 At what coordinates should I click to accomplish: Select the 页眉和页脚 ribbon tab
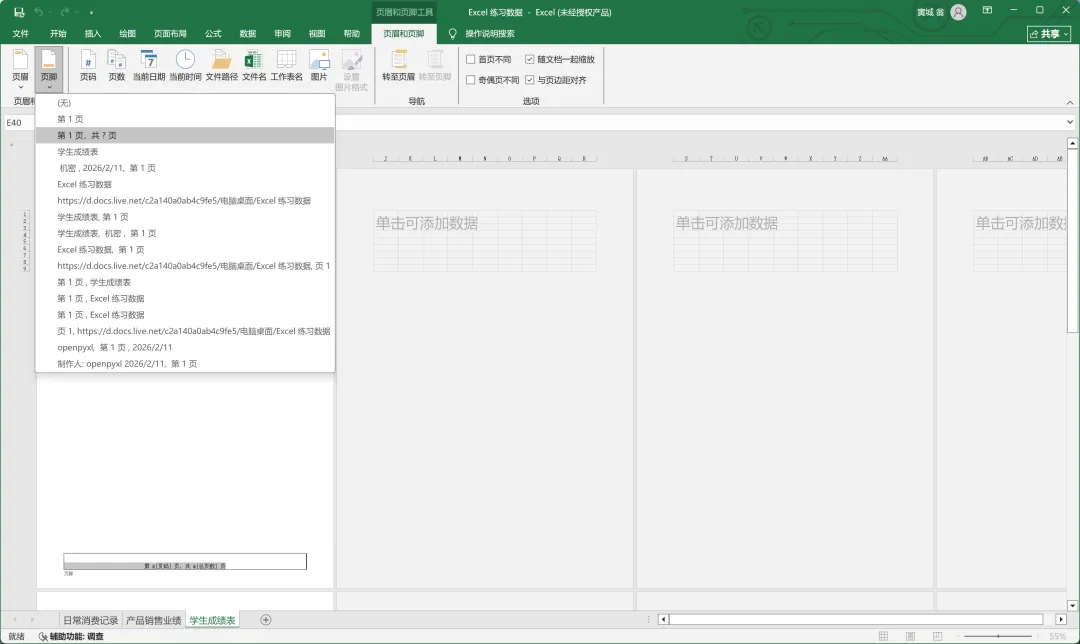(404, 33)
